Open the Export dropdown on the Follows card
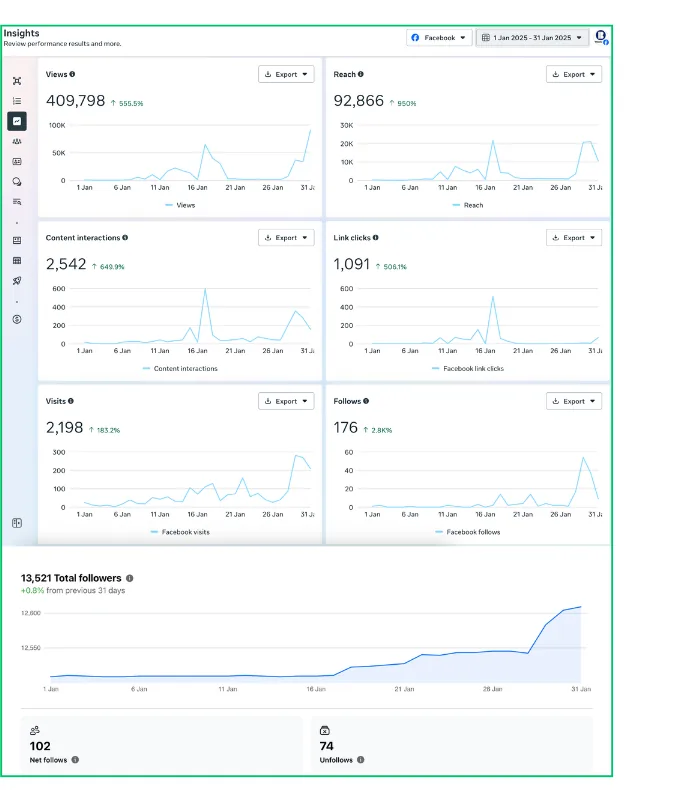Viewport: 675px width, 790px height. click(574, 401)
